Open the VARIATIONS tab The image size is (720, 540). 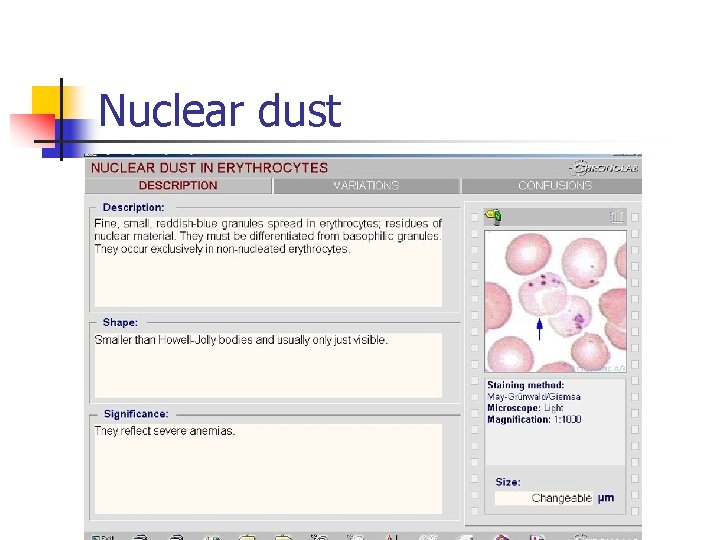(366, 186)
